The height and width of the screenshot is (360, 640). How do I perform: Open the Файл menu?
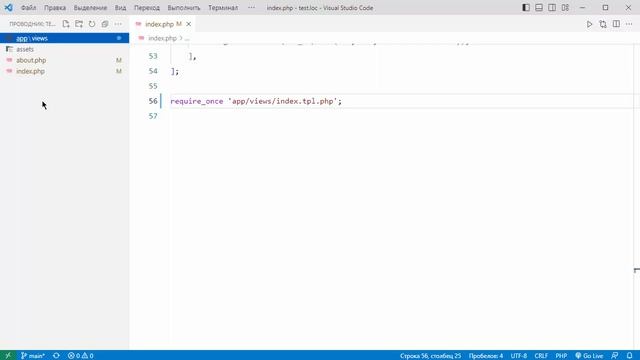28,8
